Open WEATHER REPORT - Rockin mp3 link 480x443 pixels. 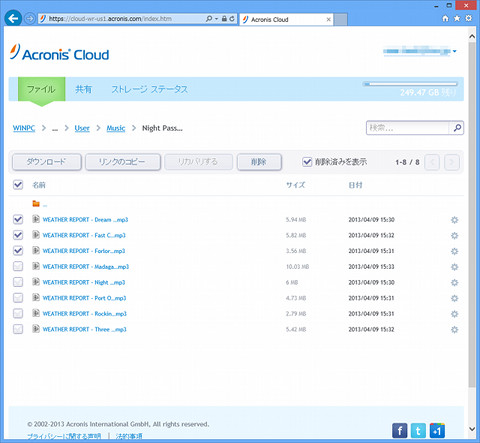click(x=85, y=314)
